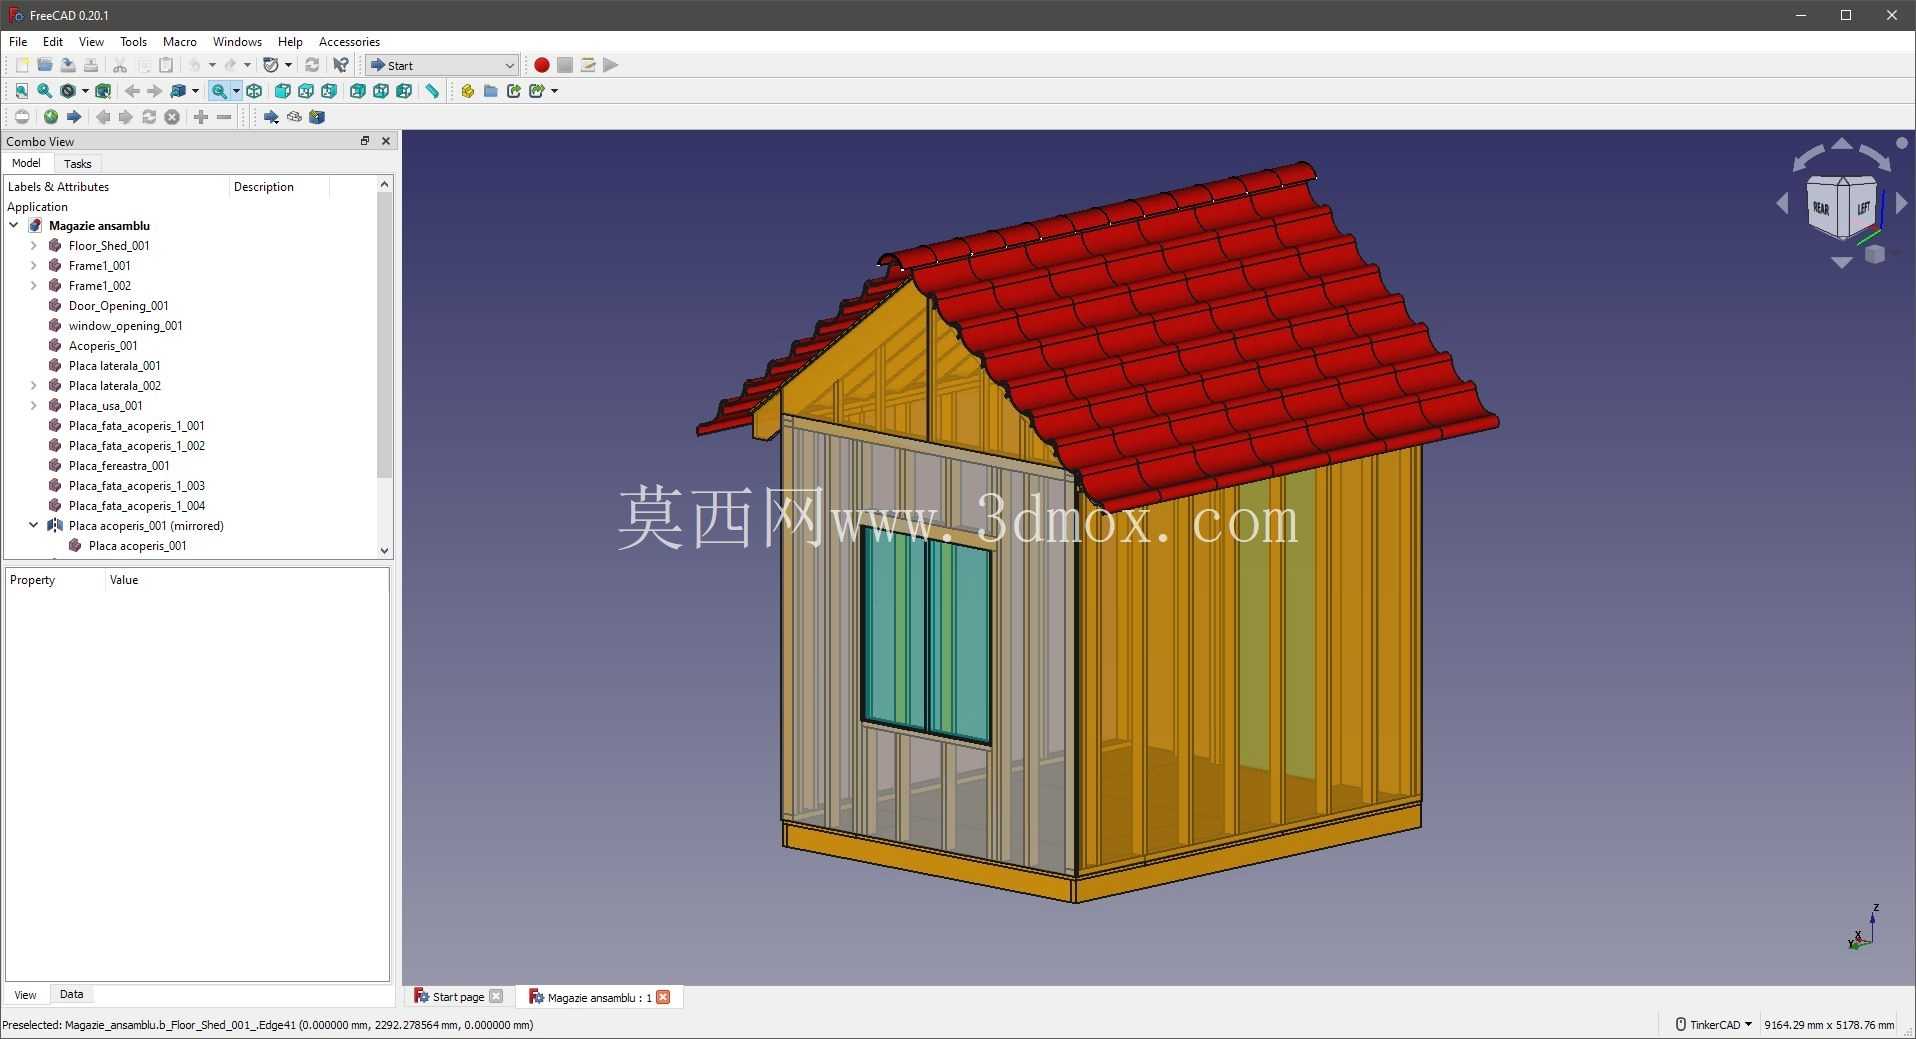Open the Undo history dropdown arrow
The height and width of the screenshot is (1039, 1916).
pyautogui.click(x=212, y=65)
